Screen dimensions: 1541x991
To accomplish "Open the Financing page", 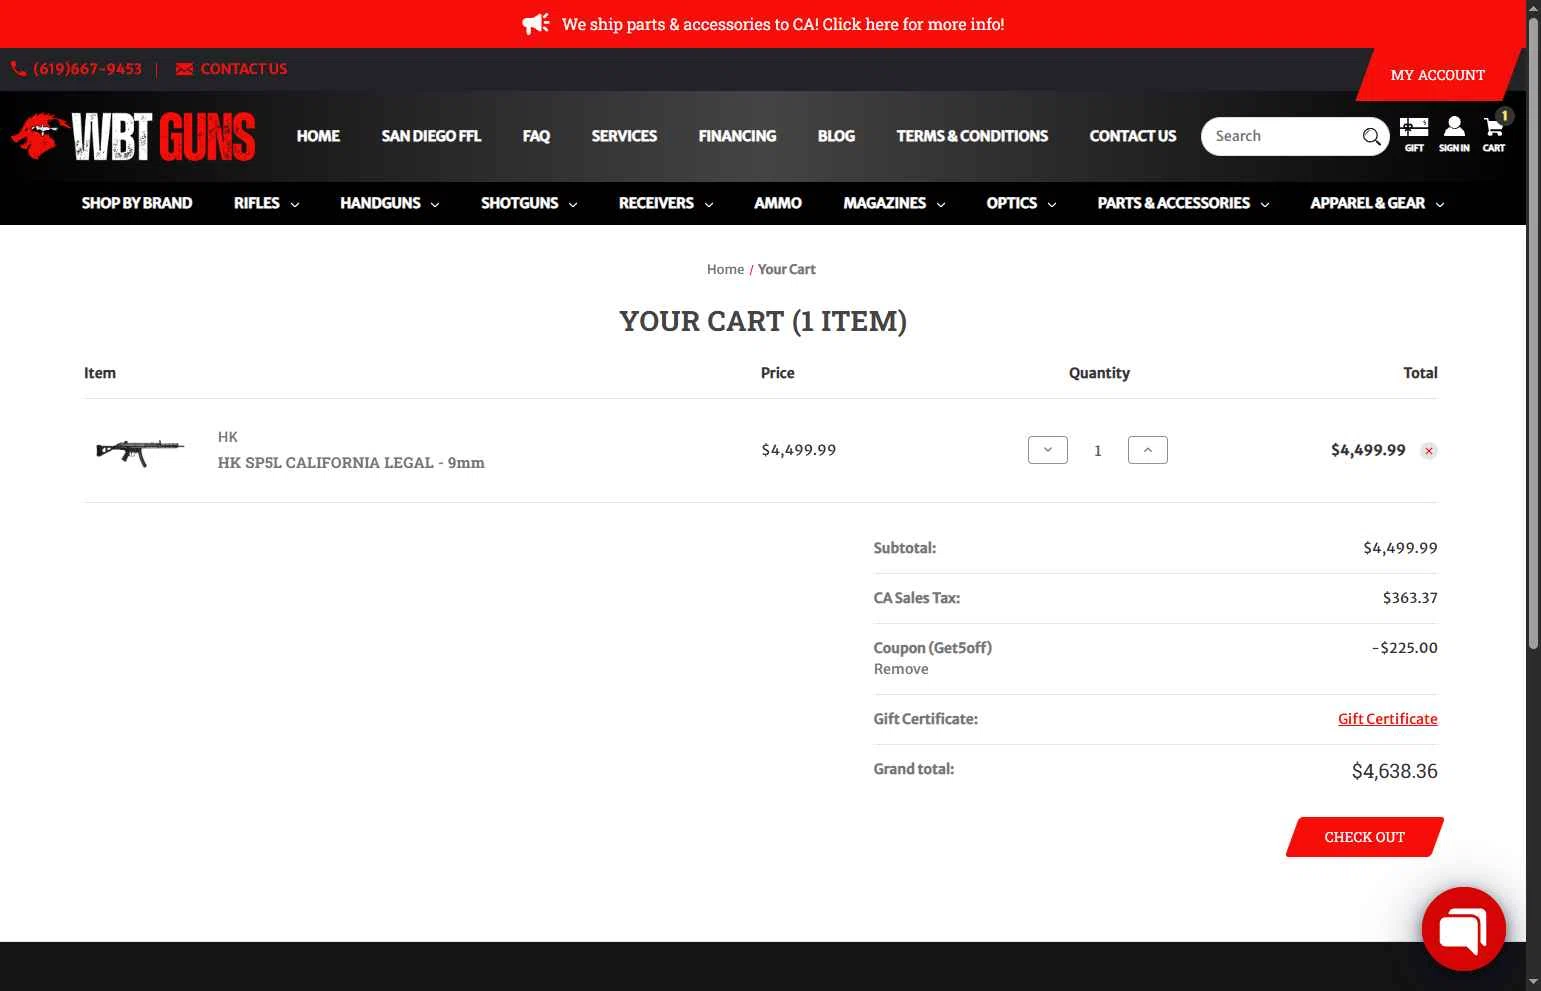I will 737,136.
